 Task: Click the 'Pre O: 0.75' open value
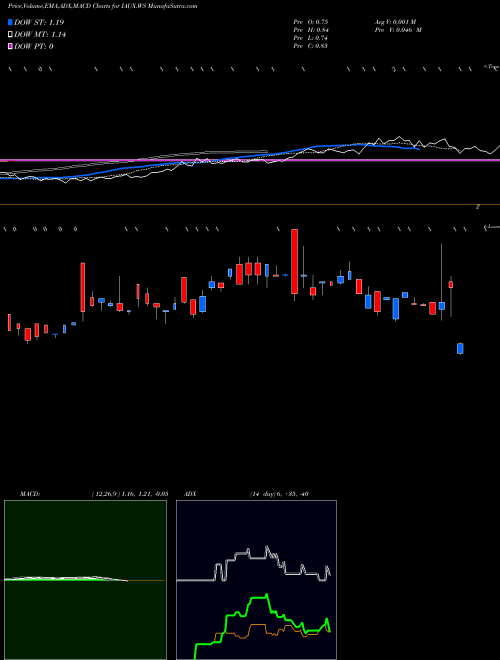(311, 22)
